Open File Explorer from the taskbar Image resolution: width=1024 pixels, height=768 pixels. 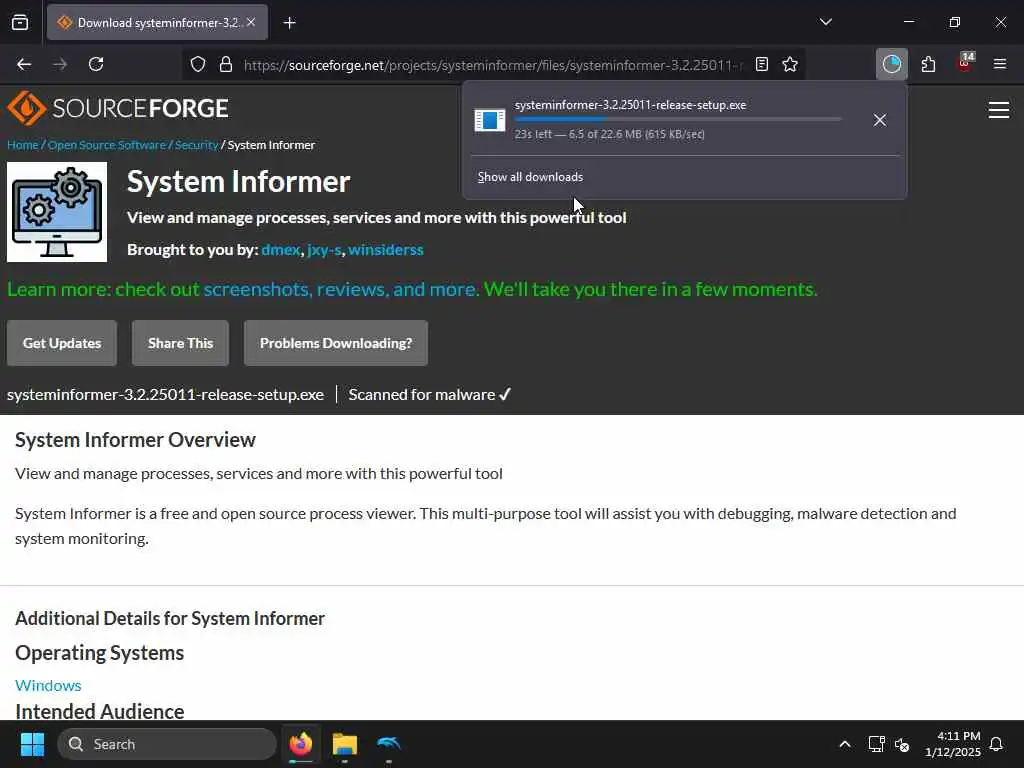(344, 744)
